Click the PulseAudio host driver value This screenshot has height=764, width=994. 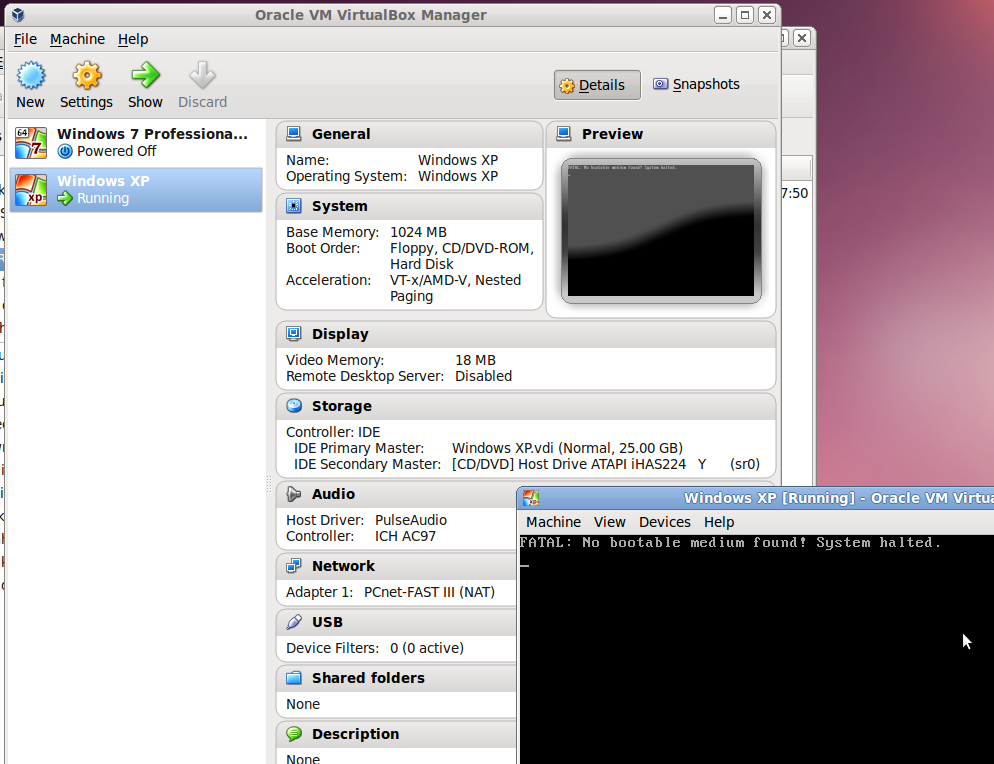[x=410, y=520]
